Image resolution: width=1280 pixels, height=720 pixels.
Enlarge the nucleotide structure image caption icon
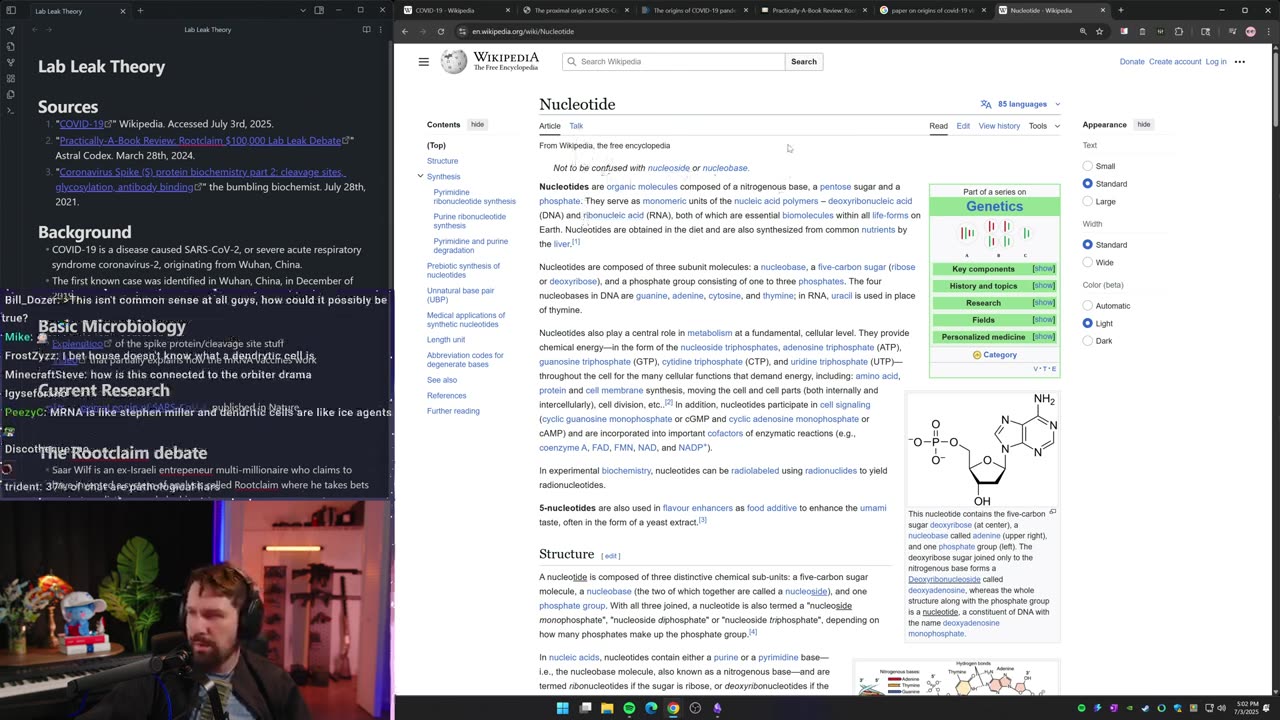1052,512
